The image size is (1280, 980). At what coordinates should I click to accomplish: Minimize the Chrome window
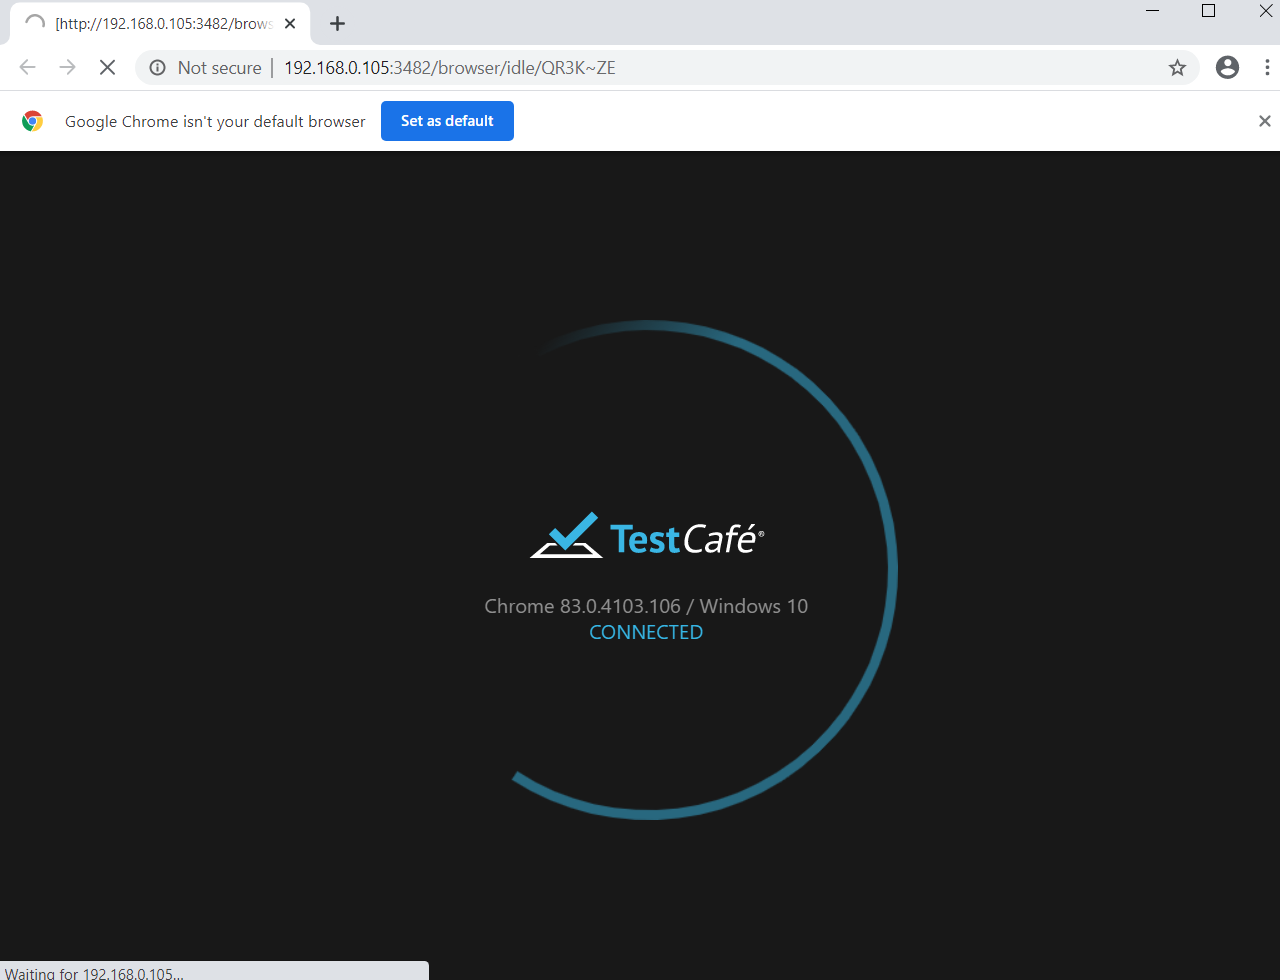pyautogui.click(x=1153, y=11)
